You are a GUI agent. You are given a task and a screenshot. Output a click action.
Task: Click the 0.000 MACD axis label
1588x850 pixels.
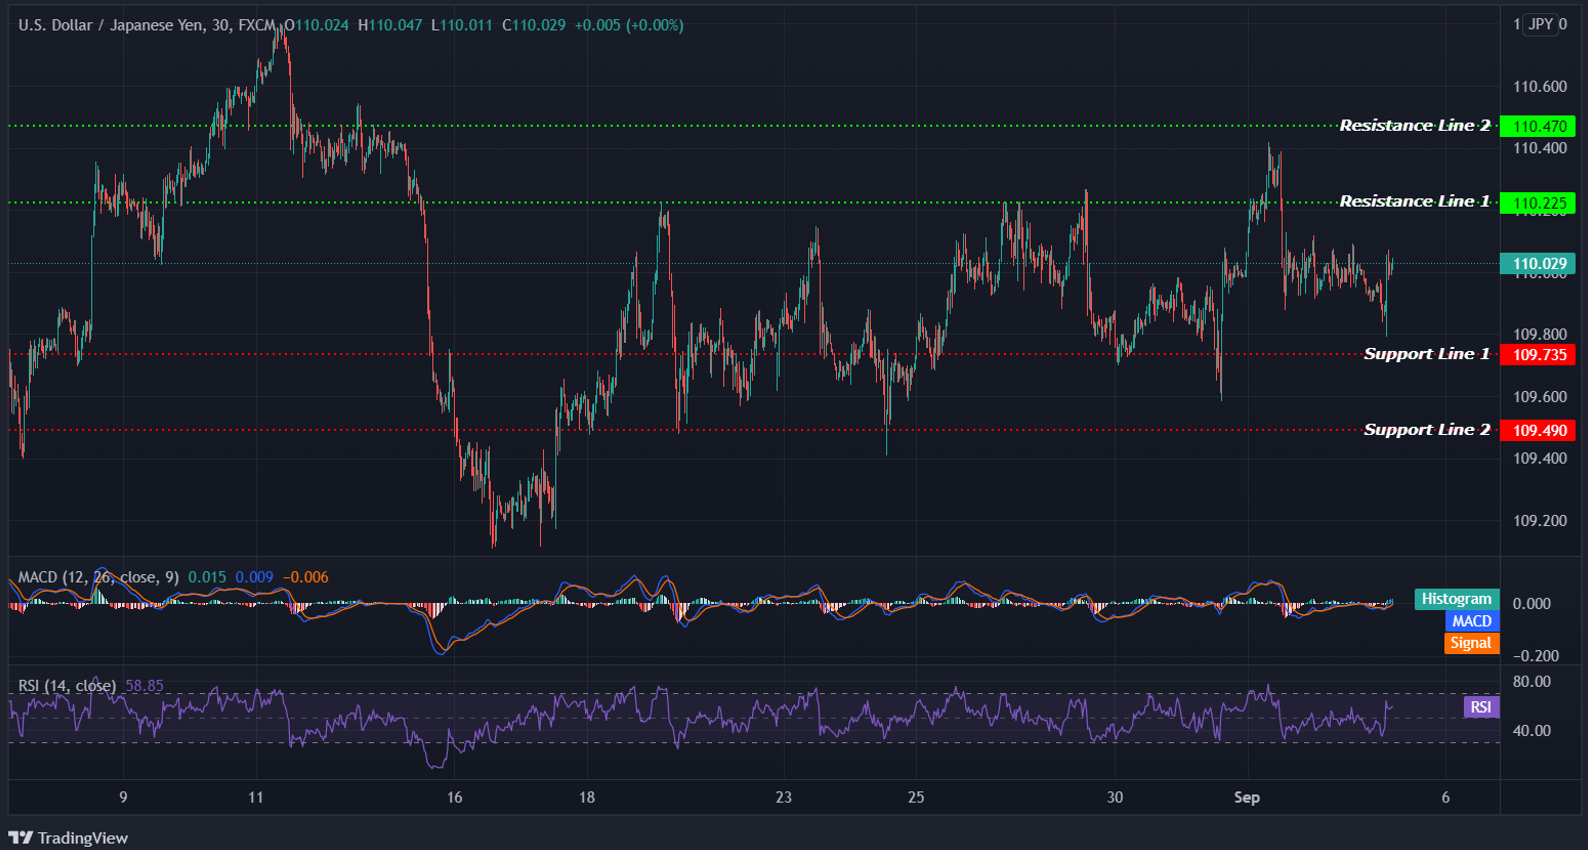[x=1532, y=604]
